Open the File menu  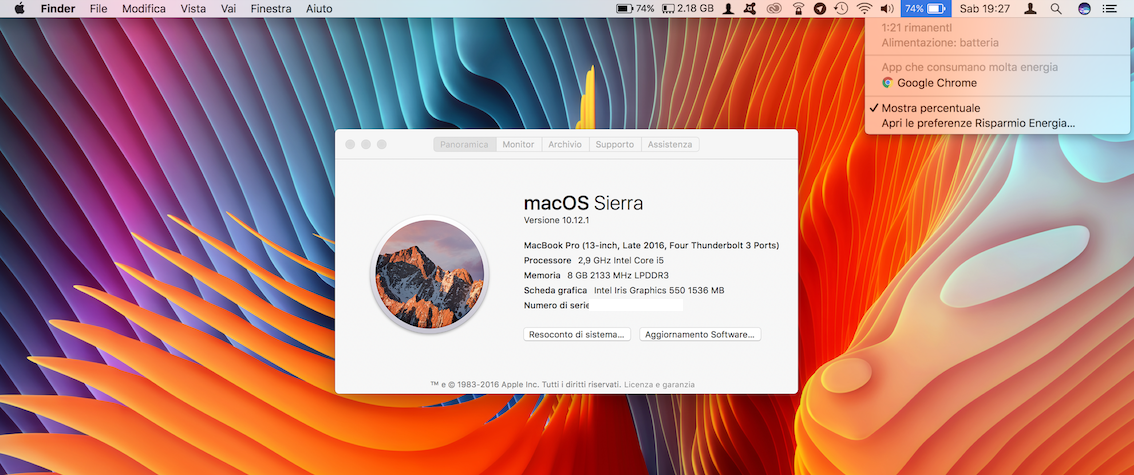pyautogui.click(x=98, y=9)
